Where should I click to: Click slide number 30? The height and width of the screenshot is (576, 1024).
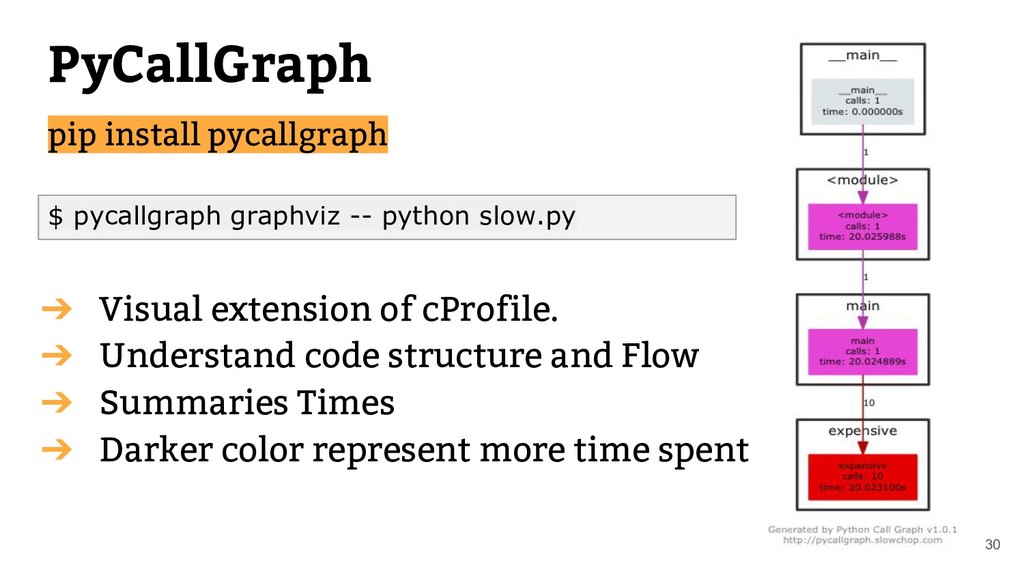pos(992,545)
